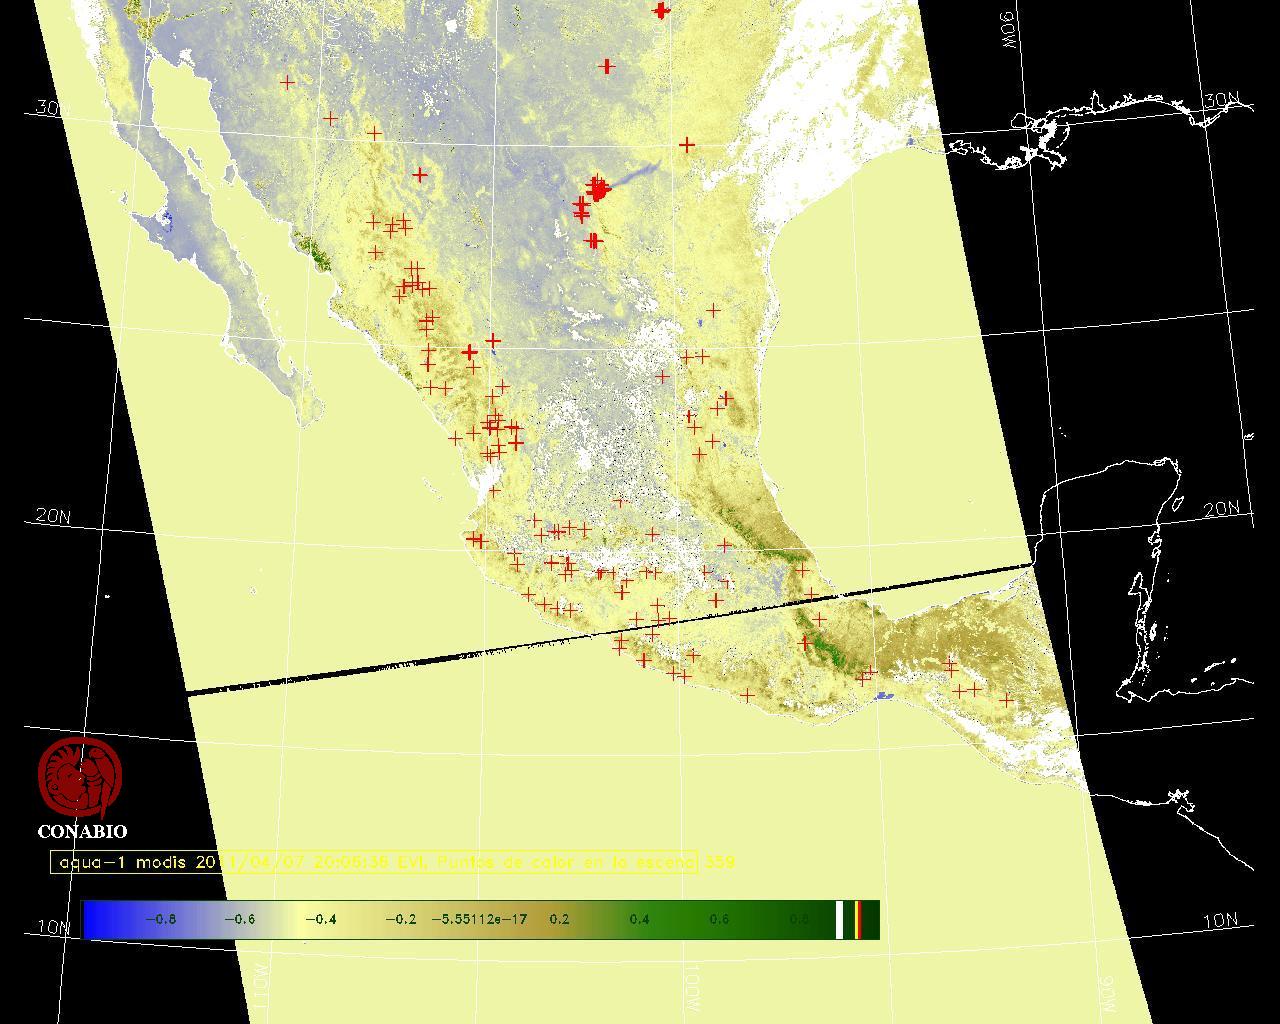The width and height of the screenshot is (1280, 1024).
Task: Click the CONABIO text label
Action: click(x=82, y=831)
